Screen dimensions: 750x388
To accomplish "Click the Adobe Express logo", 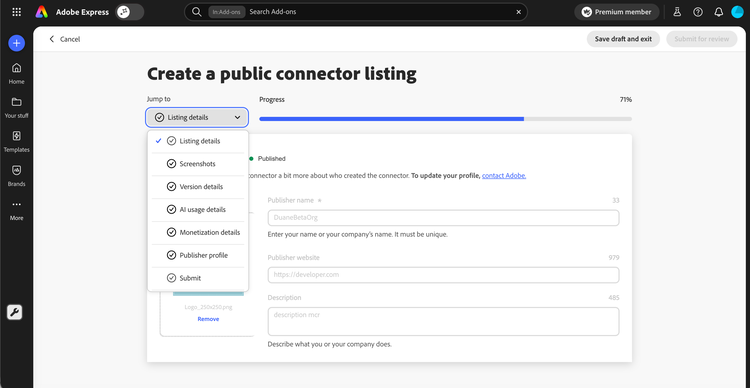I will [x=42, y=12].
